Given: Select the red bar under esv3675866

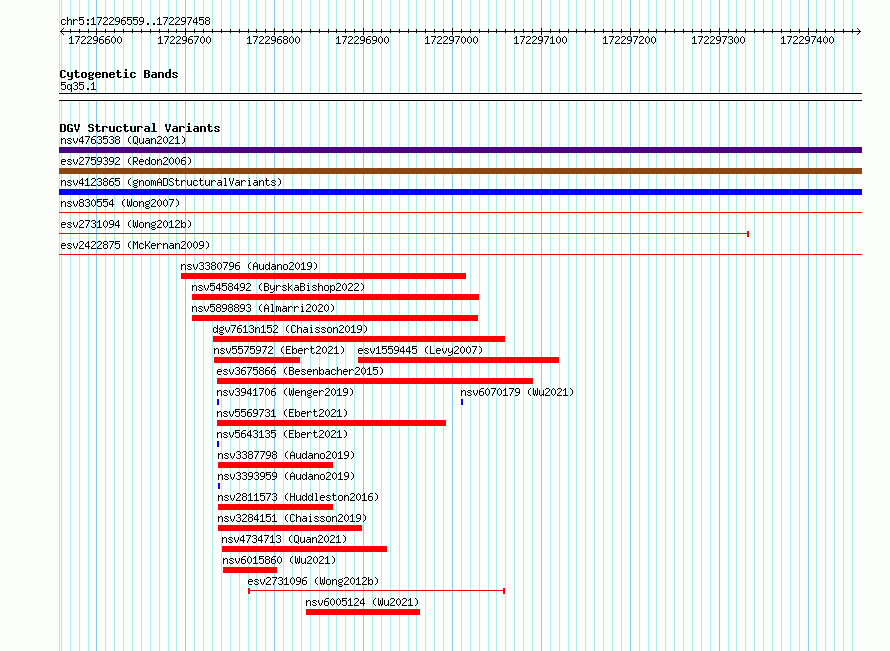Looking at the screenshot, I should coord(375,381).
